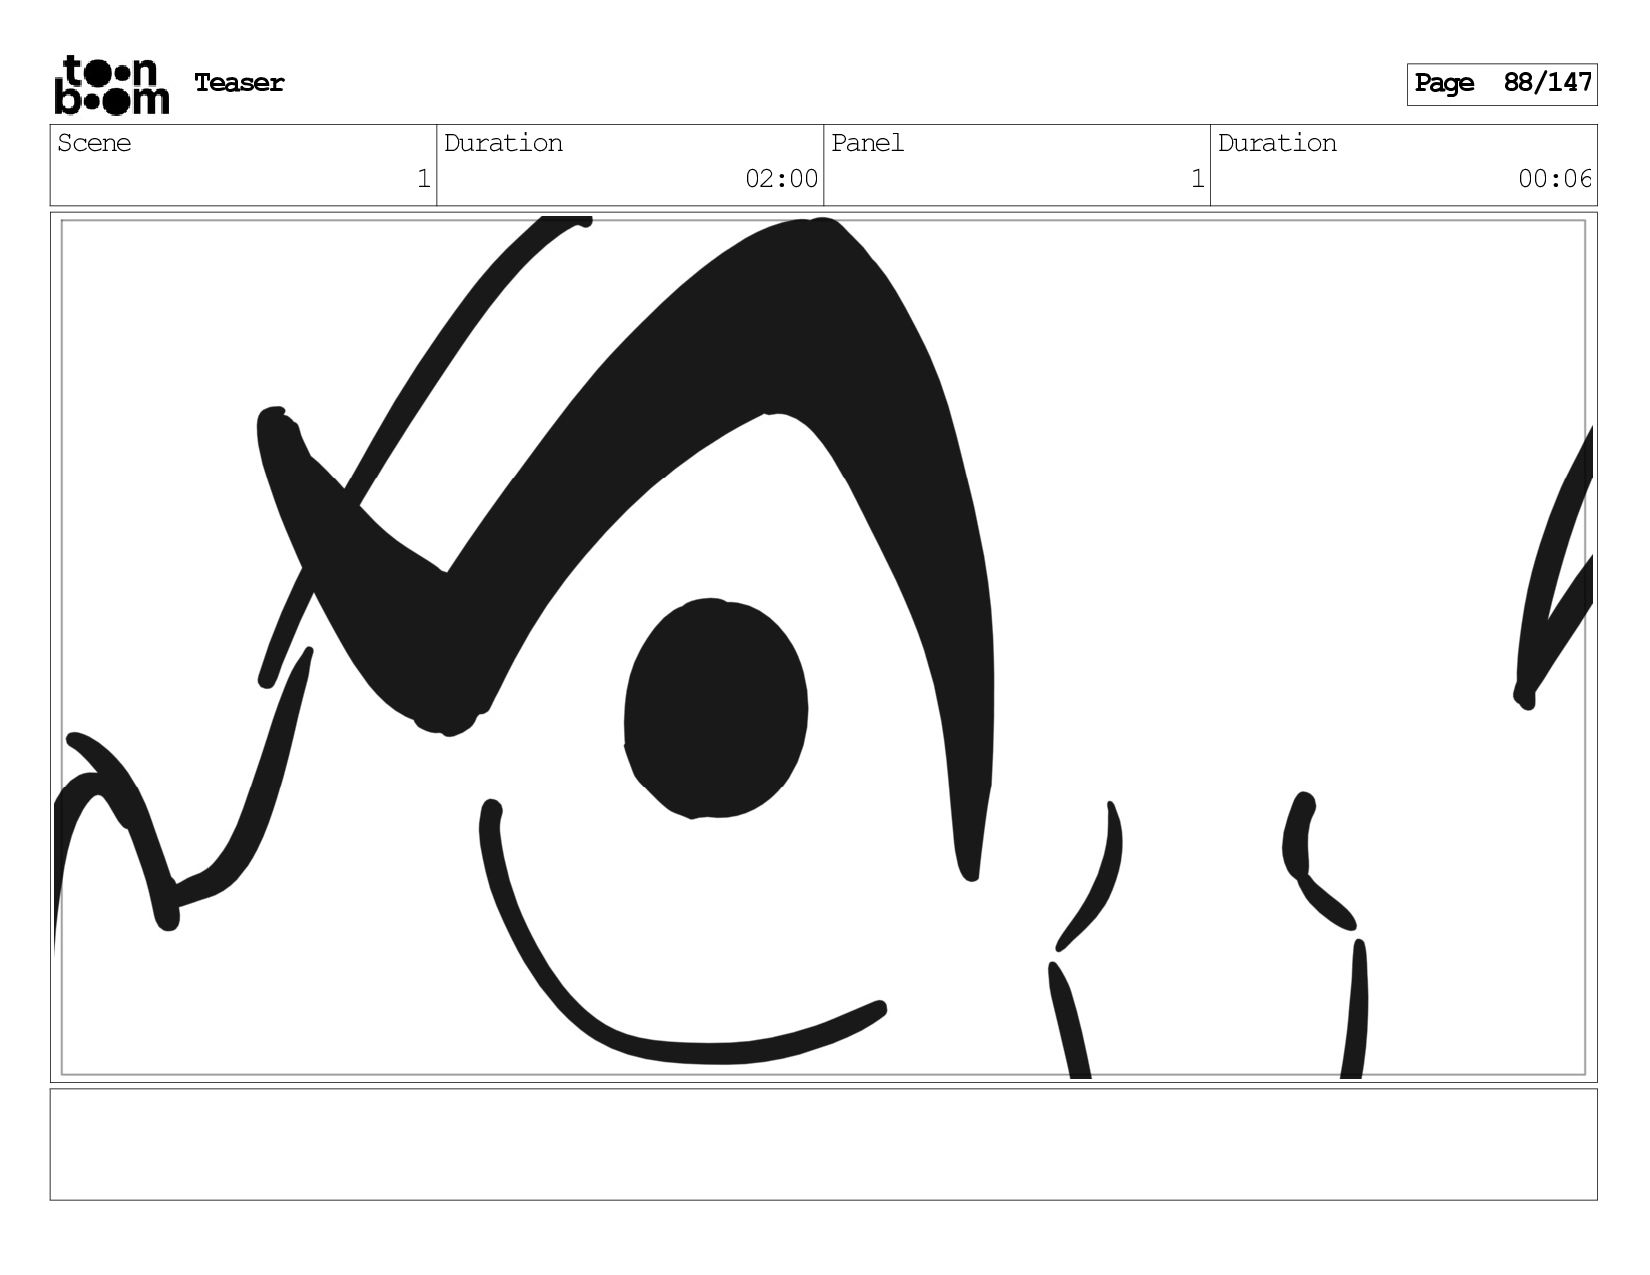Click the 'Panel' header label
Viewport: 1650px width, 1275px height.
click(867, 143)
